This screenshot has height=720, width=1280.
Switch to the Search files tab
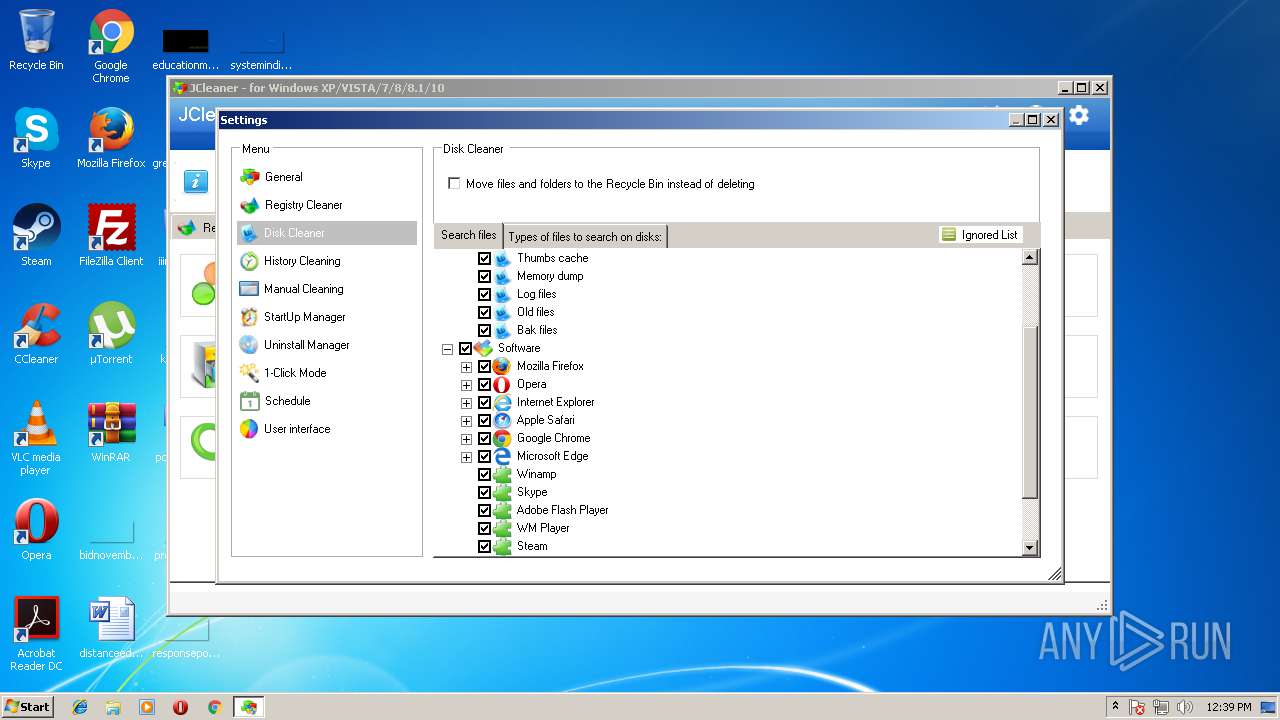[469, 235]
